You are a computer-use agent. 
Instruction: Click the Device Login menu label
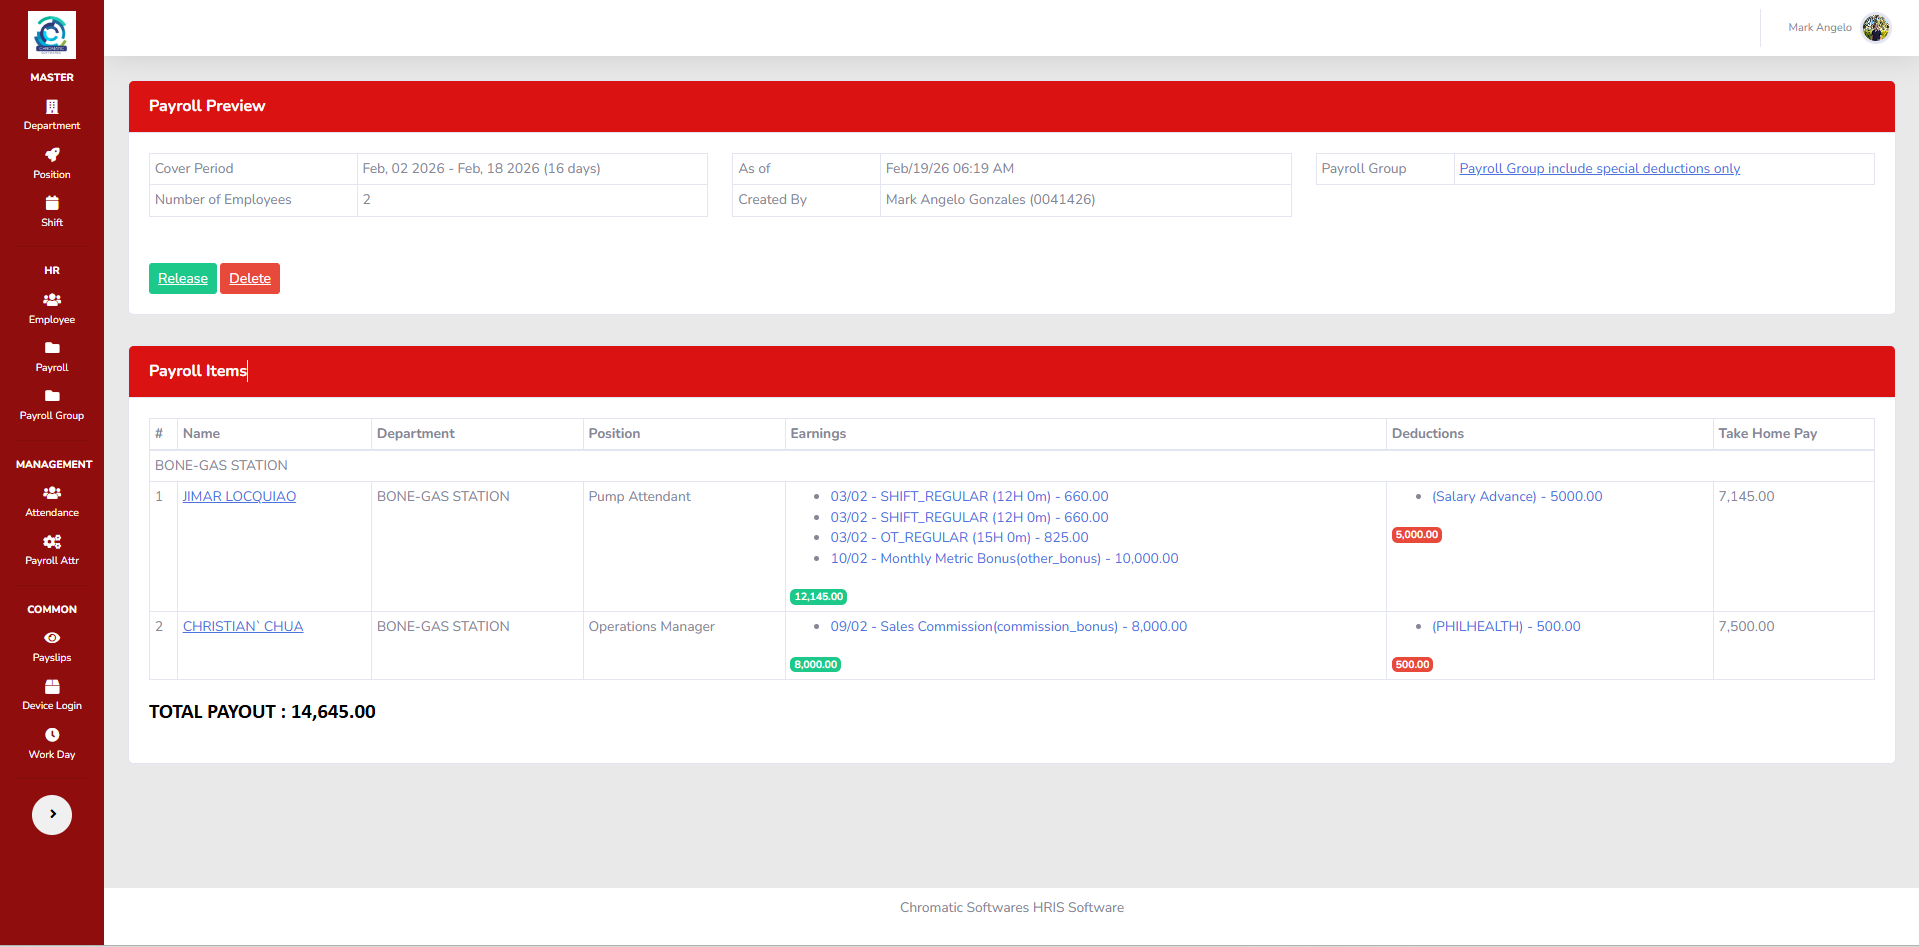pos(52,706)
